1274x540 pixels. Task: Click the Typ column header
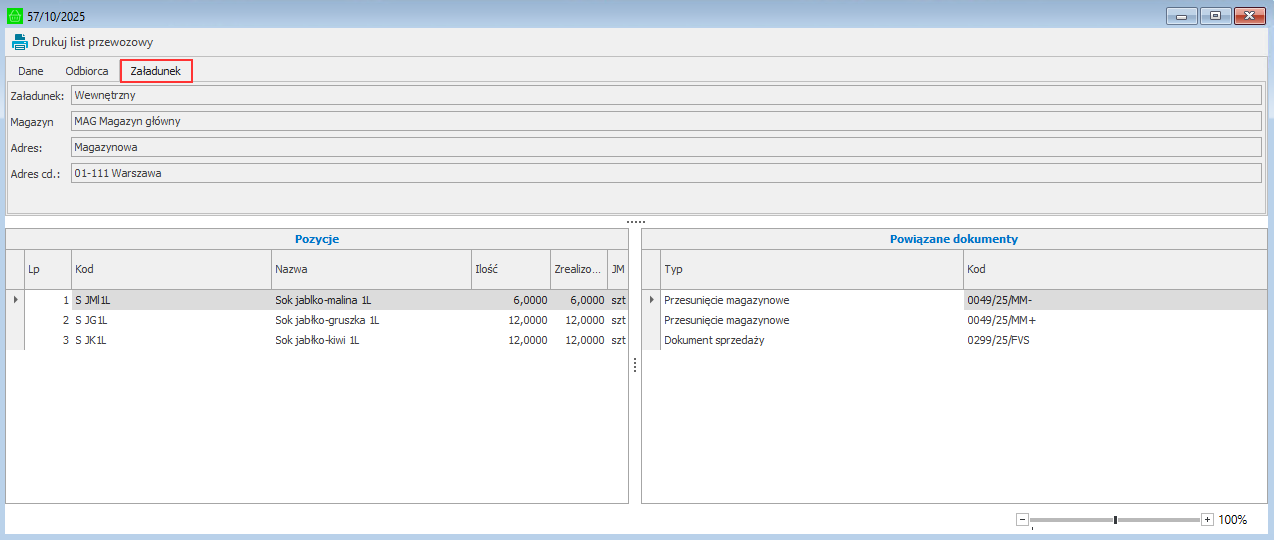point(811,270)
